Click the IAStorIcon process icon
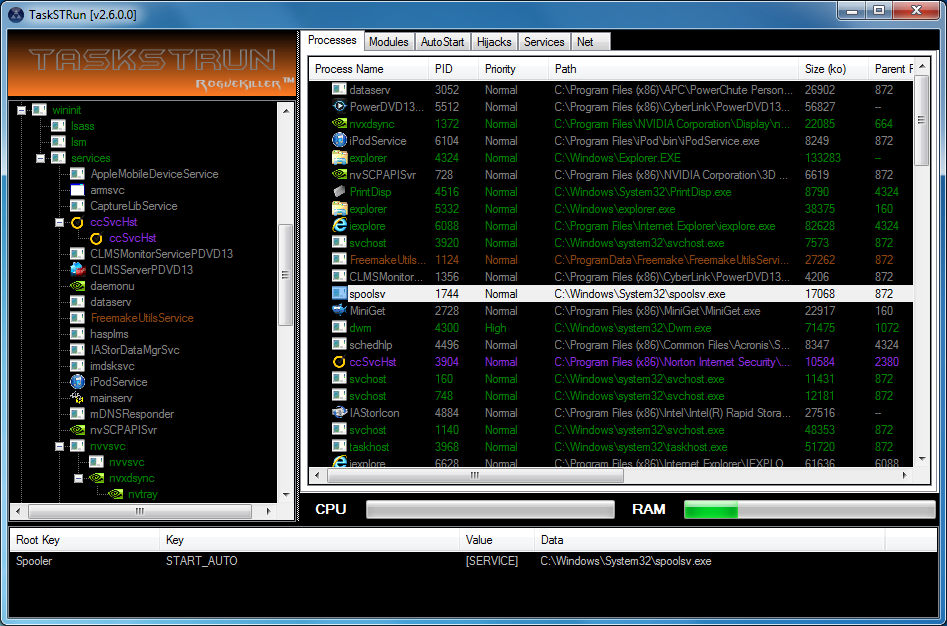Viewport: 947px width, 626px height. pyautogui.click(x=339, y=412)
